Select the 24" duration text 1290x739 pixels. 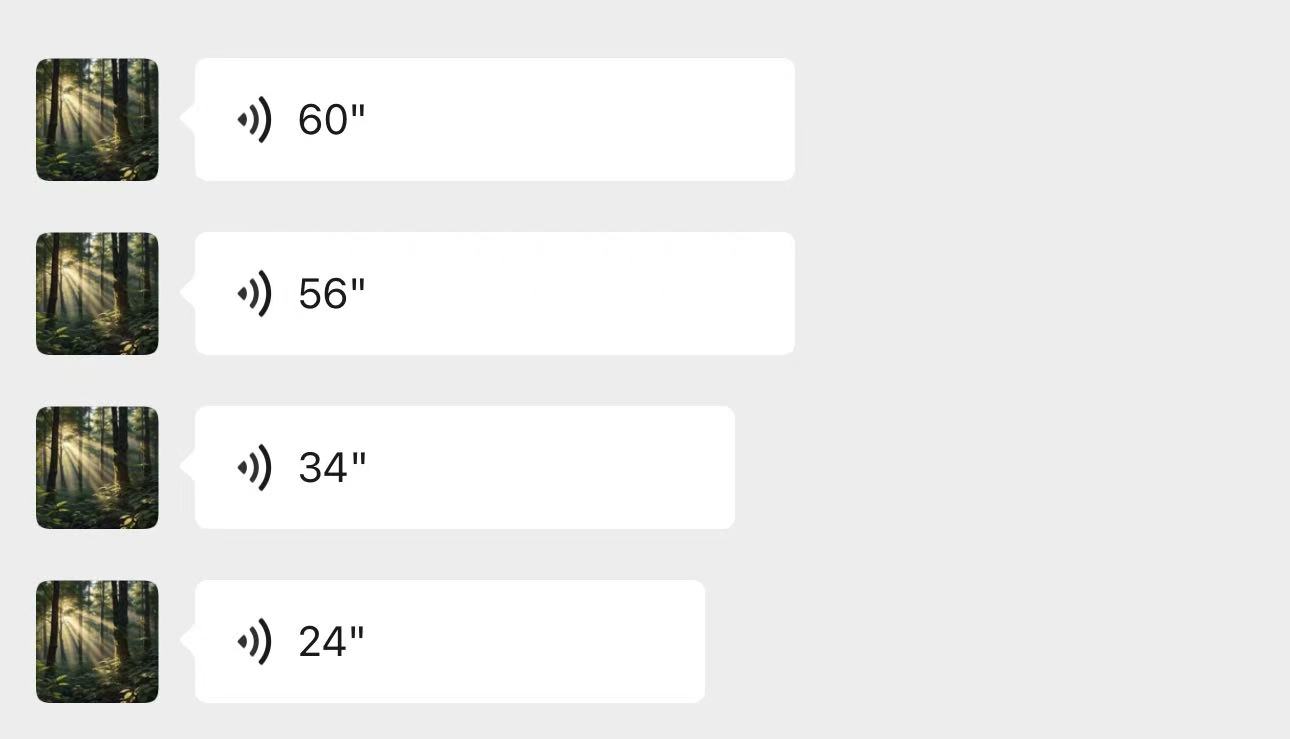tap(332, 642)
